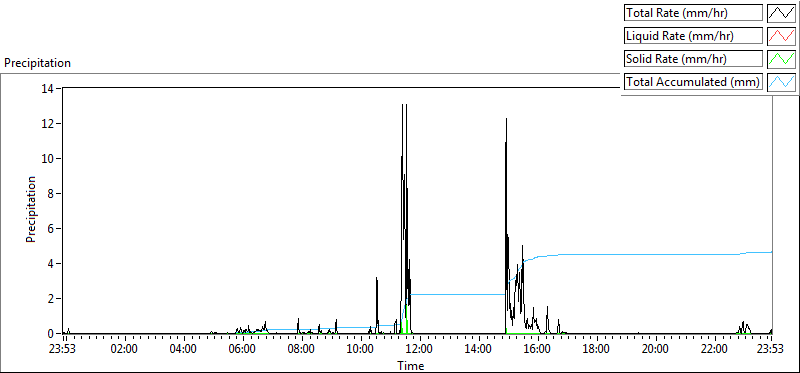Click the x-axis time label 18:00
800x373 pixels.
596,350
